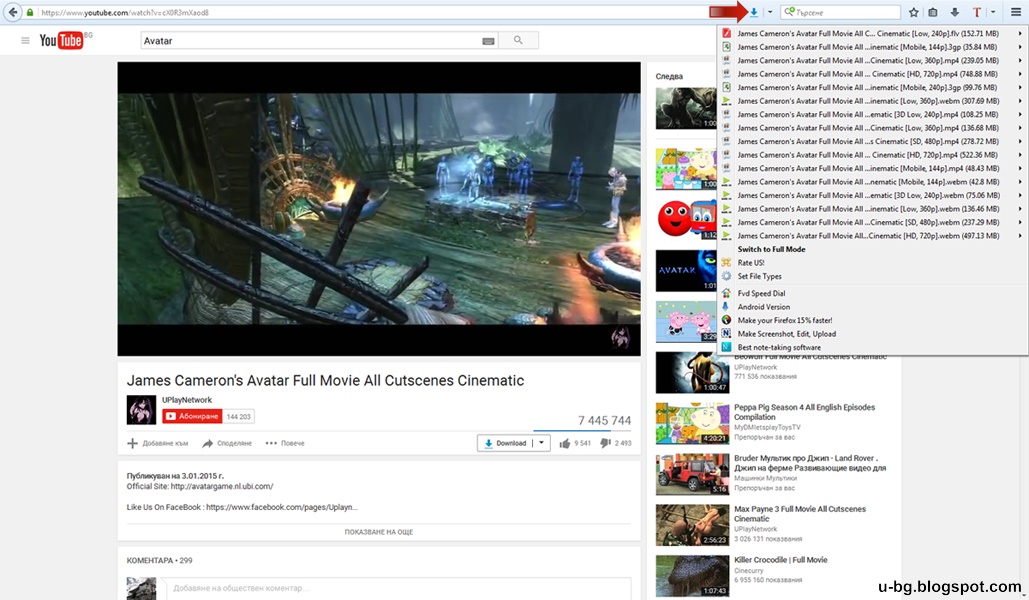Open the avatargame.nl.ubi.com official site link
The width and height of the screenshot is (1029, 600).
tap(222, 486)
